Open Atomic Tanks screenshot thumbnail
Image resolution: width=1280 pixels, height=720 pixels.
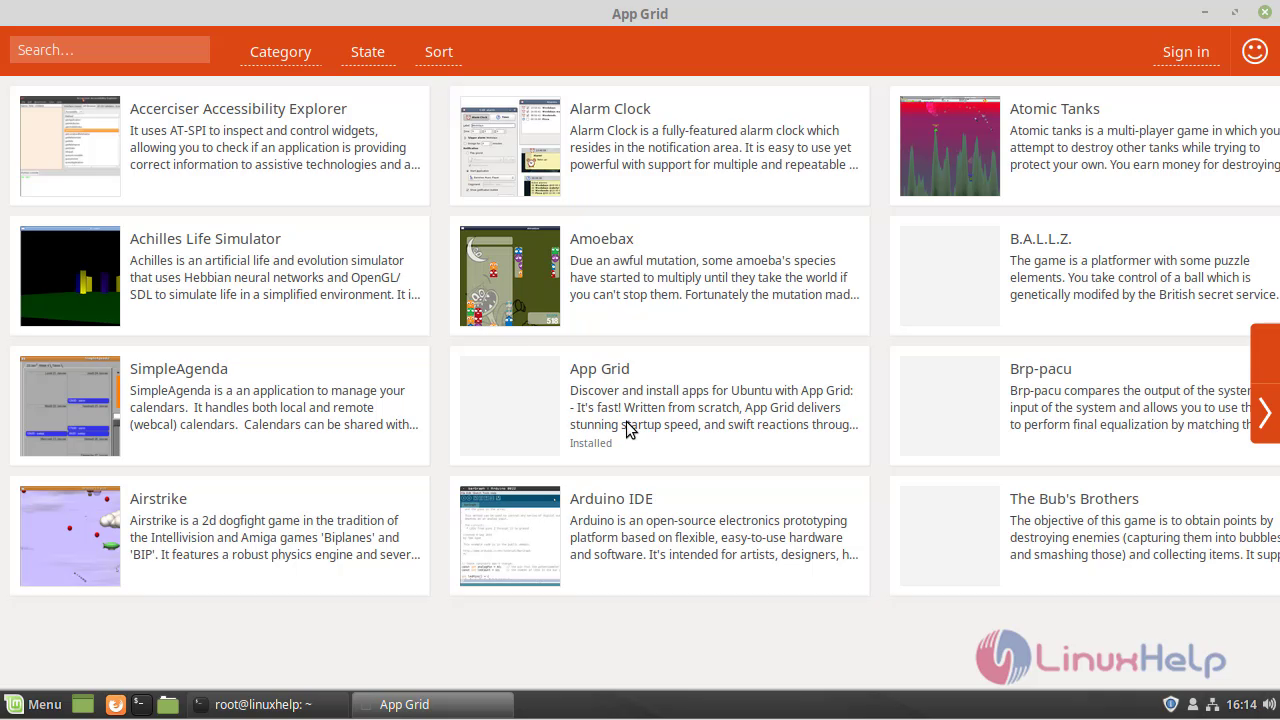click(x=950, y=146)
